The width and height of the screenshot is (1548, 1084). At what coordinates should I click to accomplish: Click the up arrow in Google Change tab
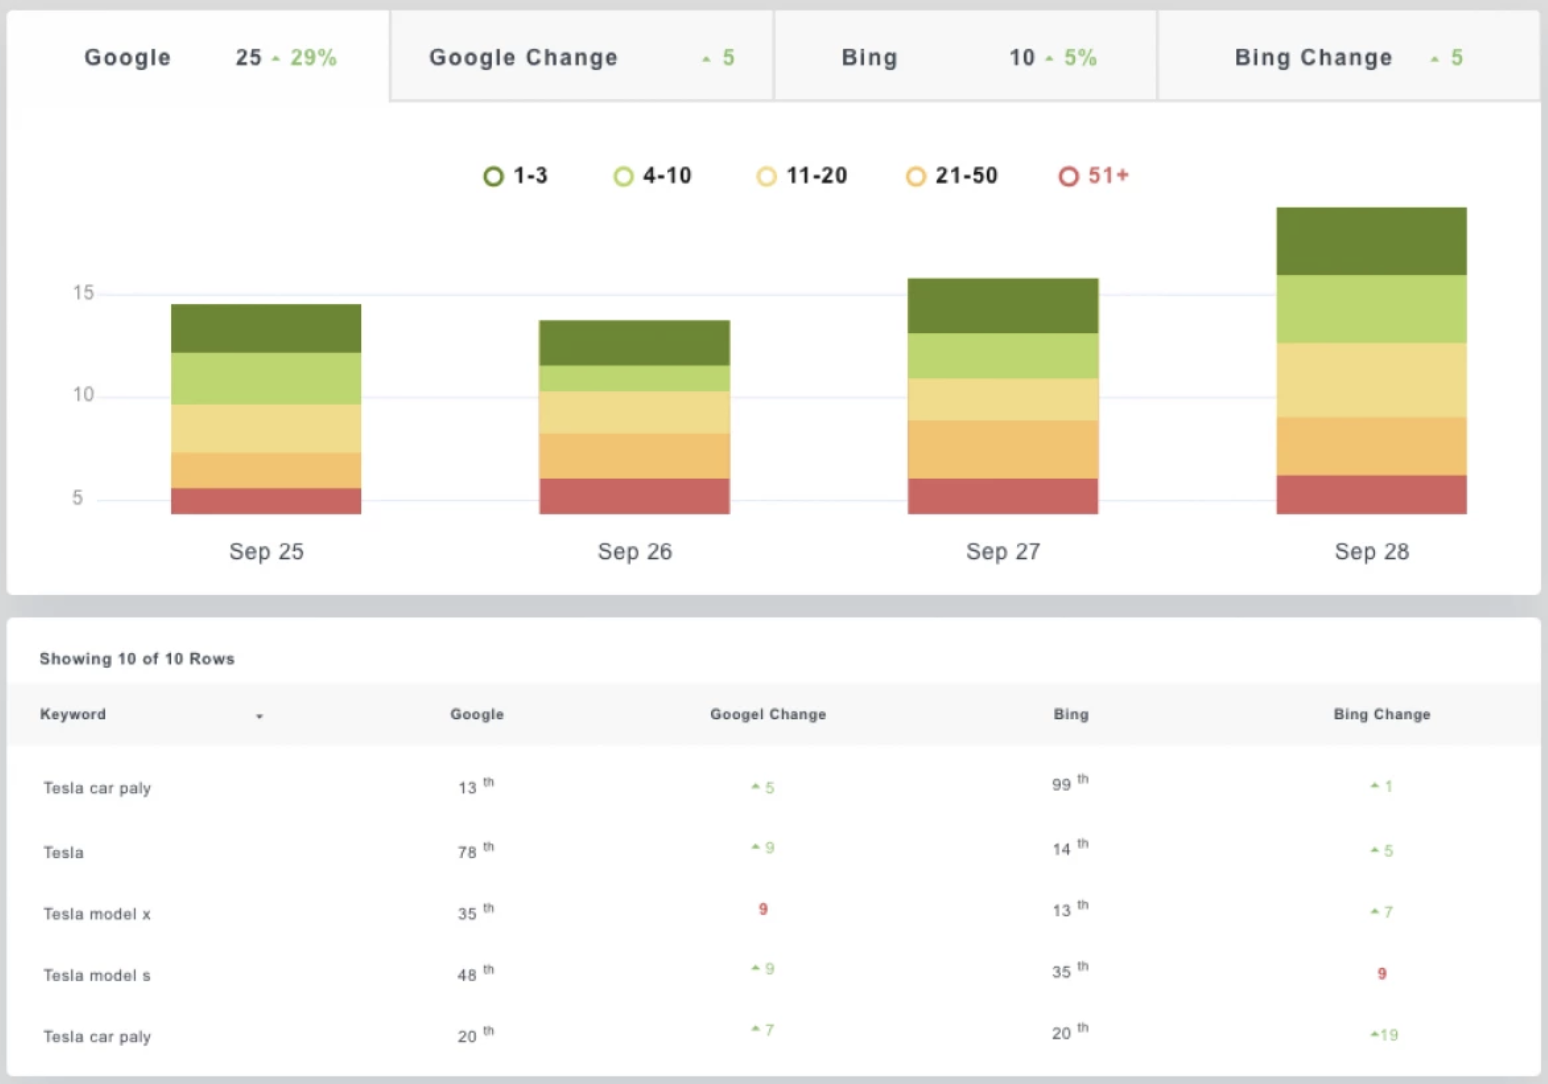[706, 60]
